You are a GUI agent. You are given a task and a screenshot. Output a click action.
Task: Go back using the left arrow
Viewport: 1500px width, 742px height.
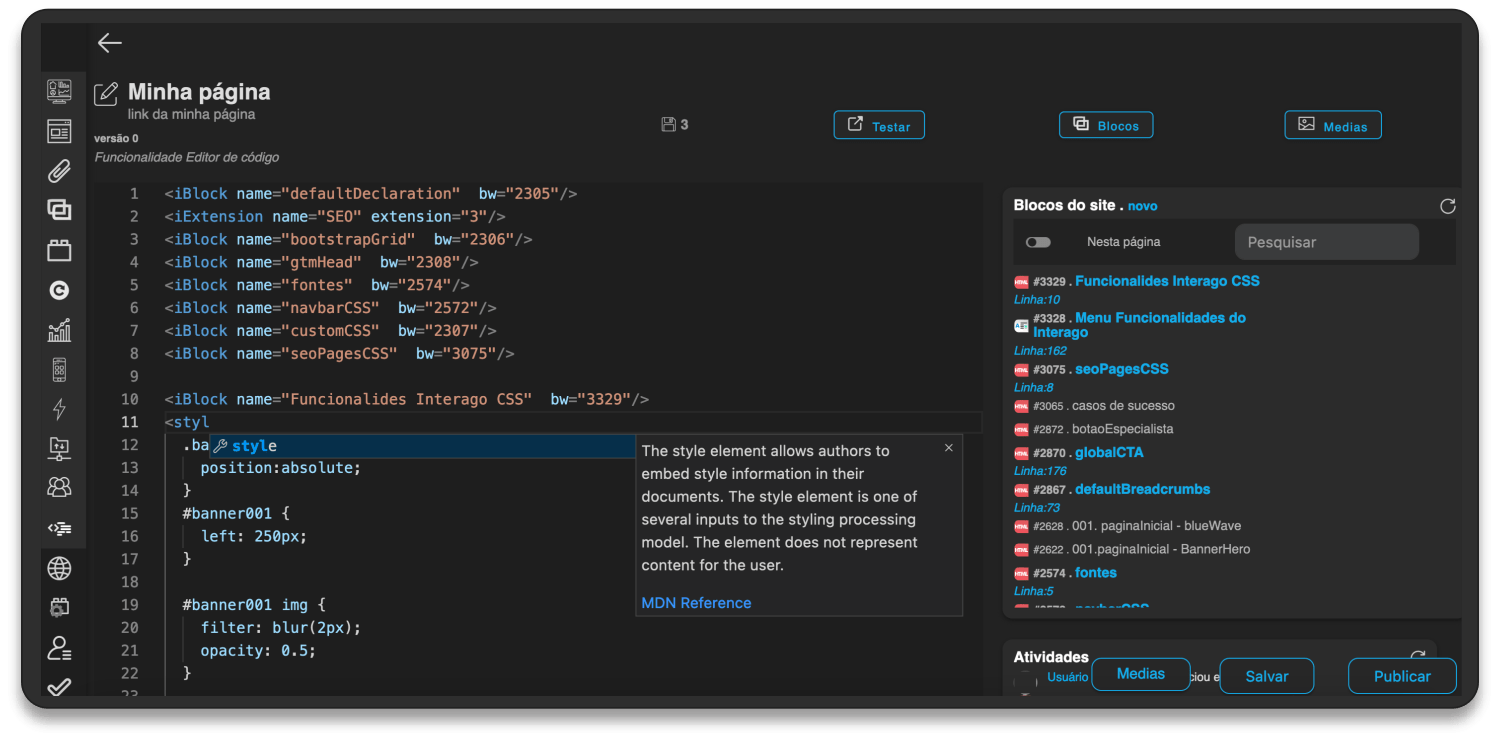110,42
